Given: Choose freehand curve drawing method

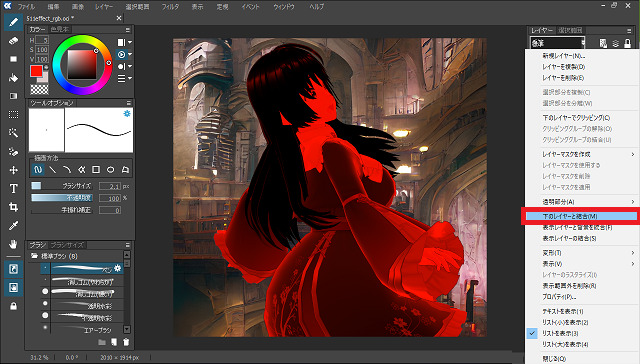Looking at the screenshot, I should coord(38,169).
